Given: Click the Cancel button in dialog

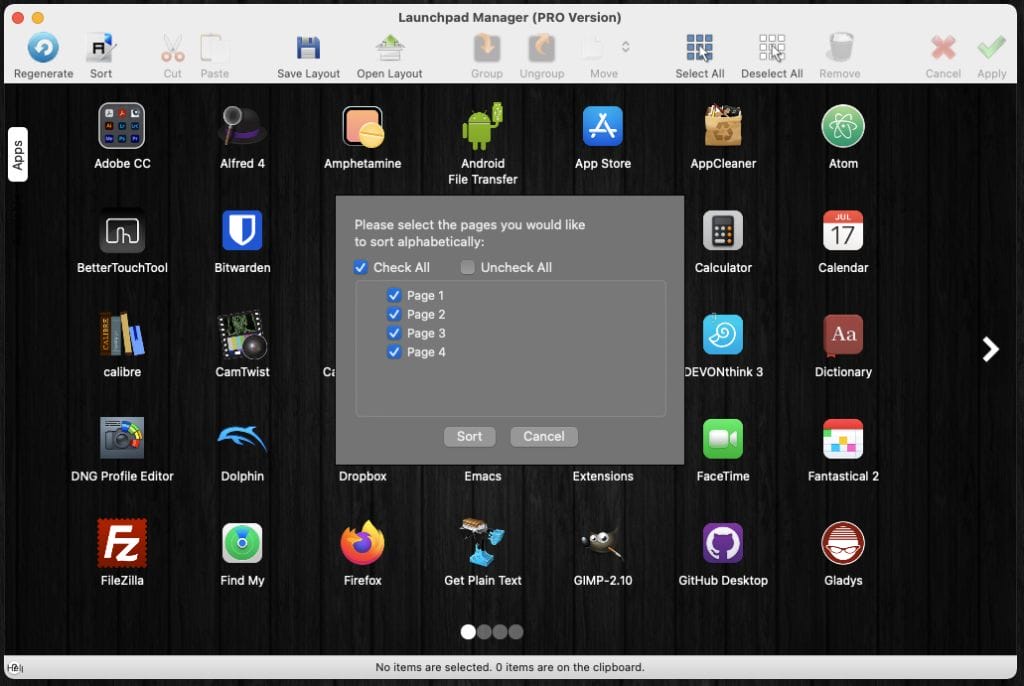Looking at the screenshot, I should 543,437.
